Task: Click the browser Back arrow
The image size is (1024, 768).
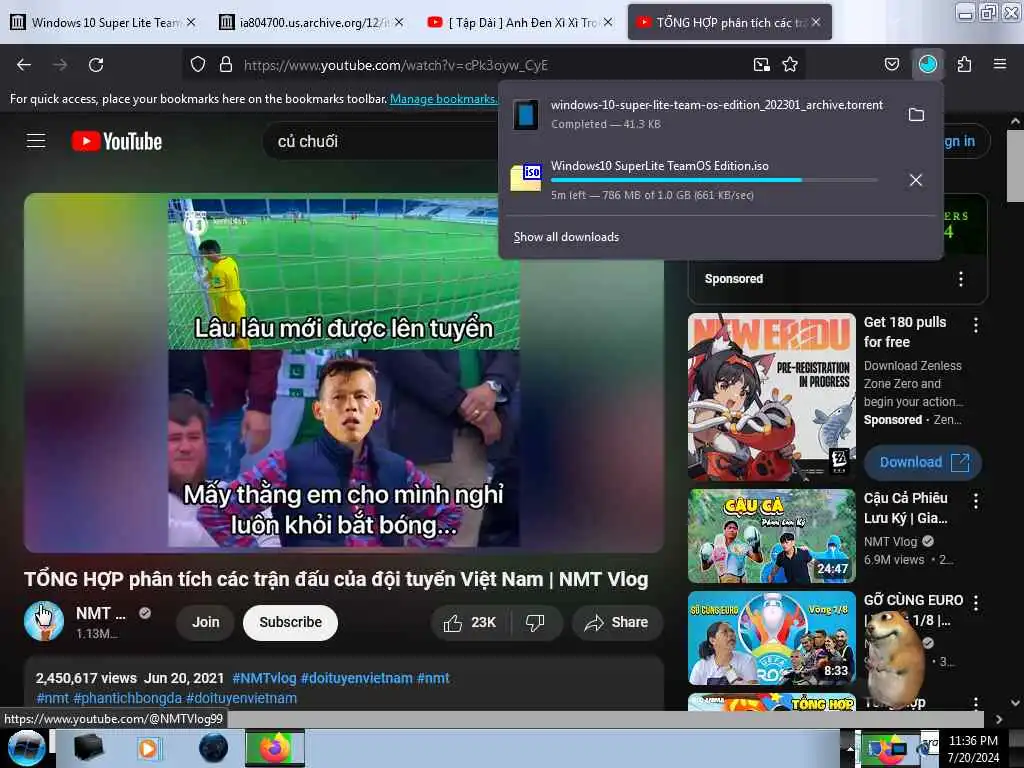Action: coord(24,65)
